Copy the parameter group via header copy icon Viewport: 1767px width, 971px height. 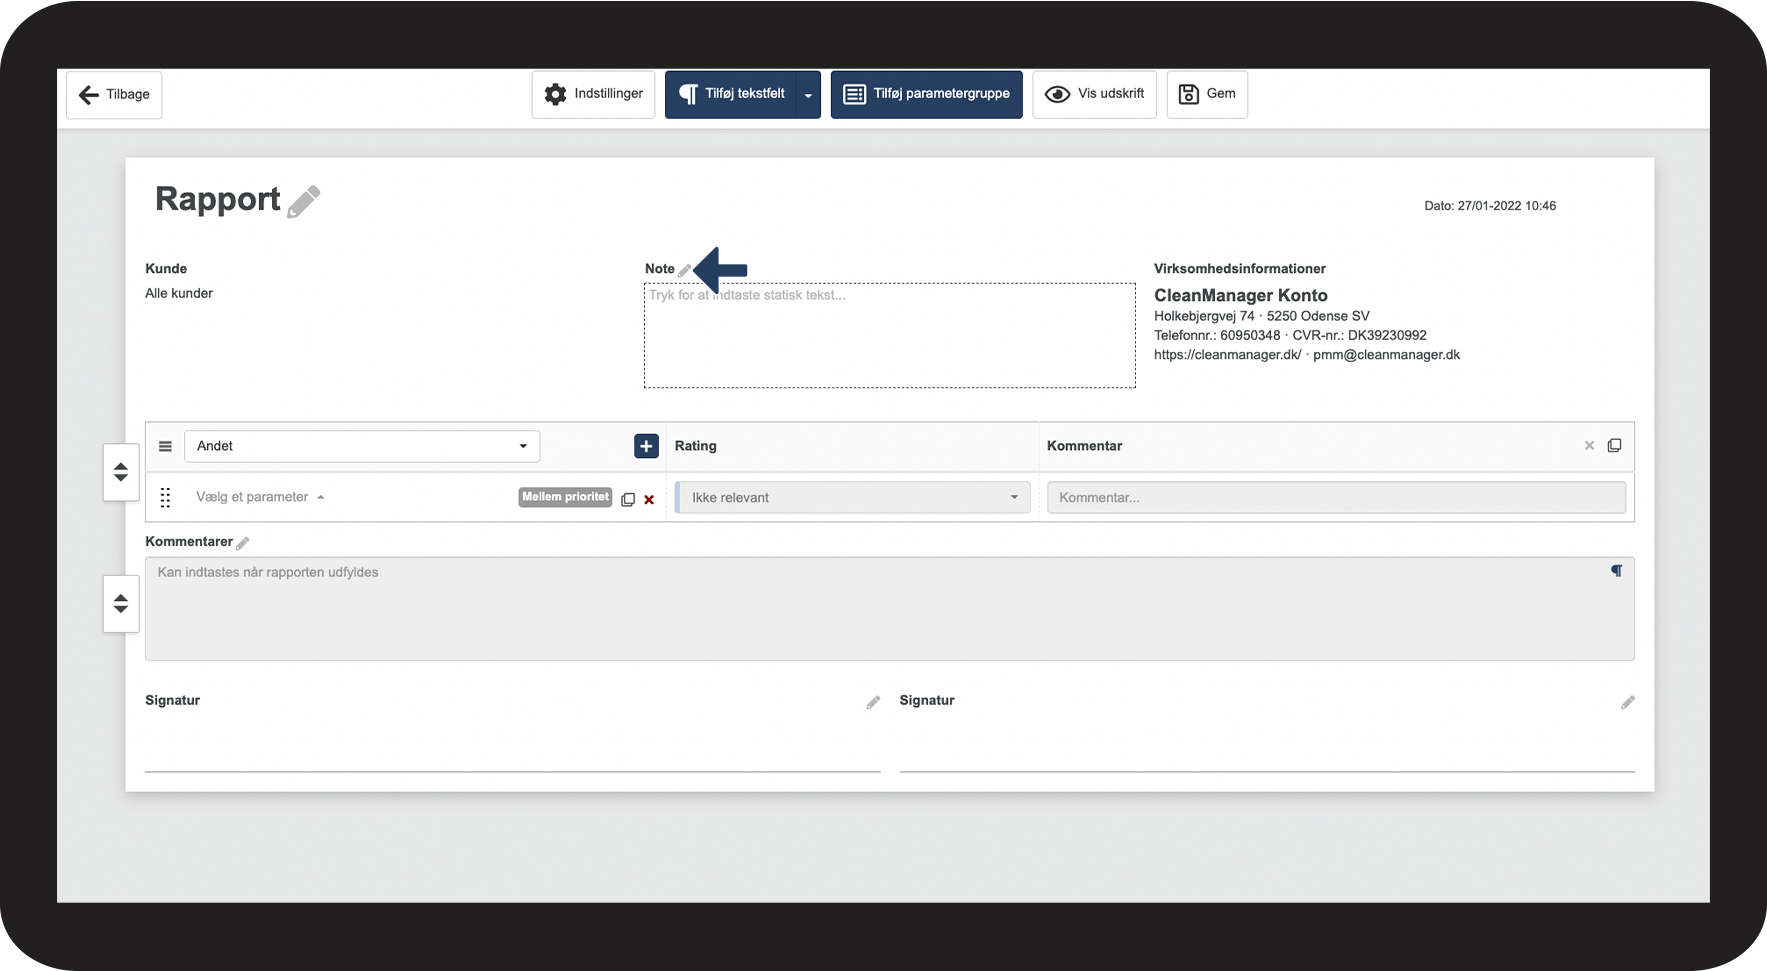point(1614,446)
